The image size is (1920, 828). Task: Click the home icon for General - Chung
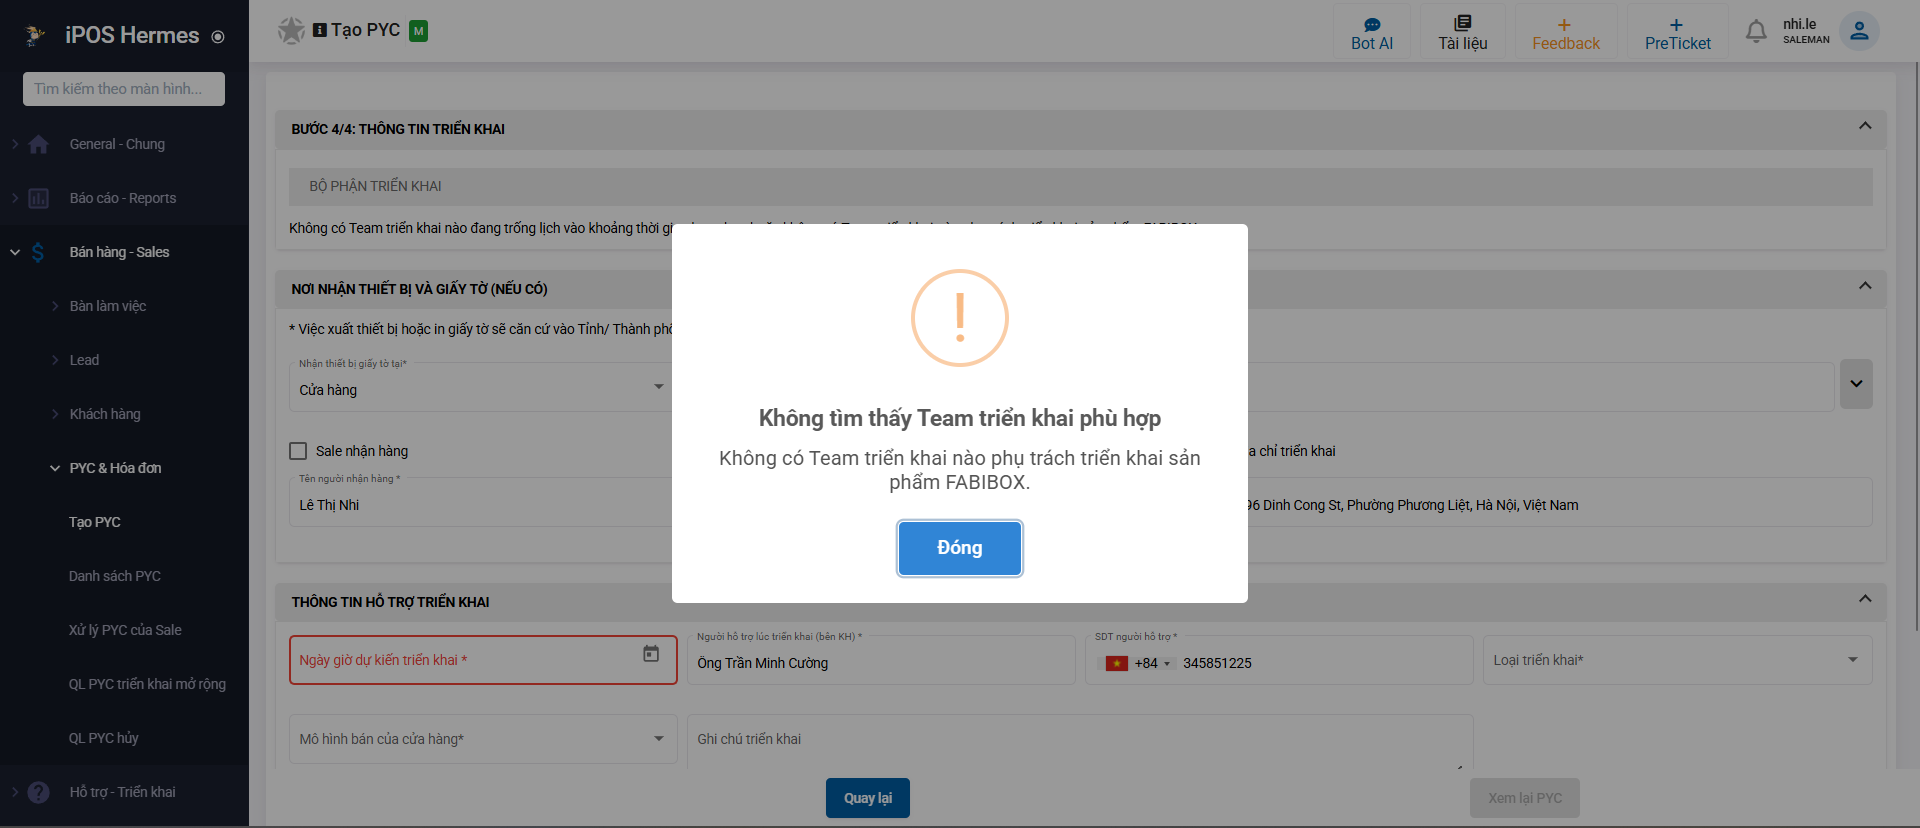[39, 144]
